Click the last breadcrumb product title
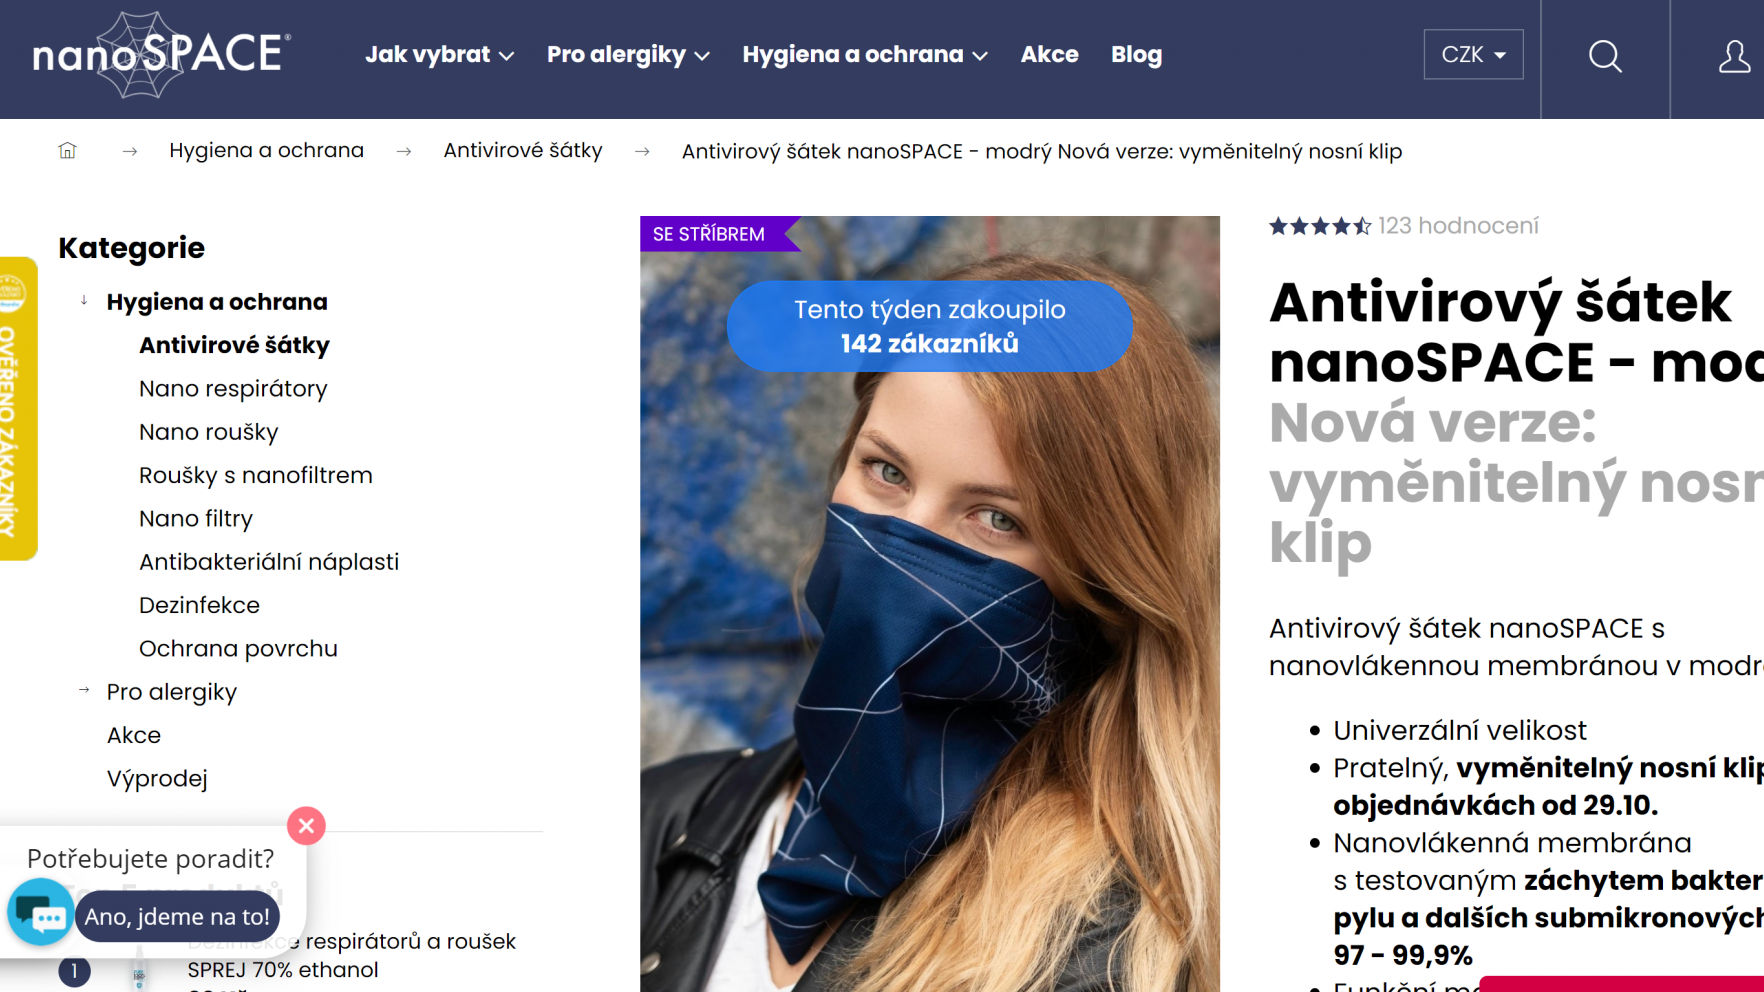This screenshot has width=1764, height=992. click(x=1042, y=151)
